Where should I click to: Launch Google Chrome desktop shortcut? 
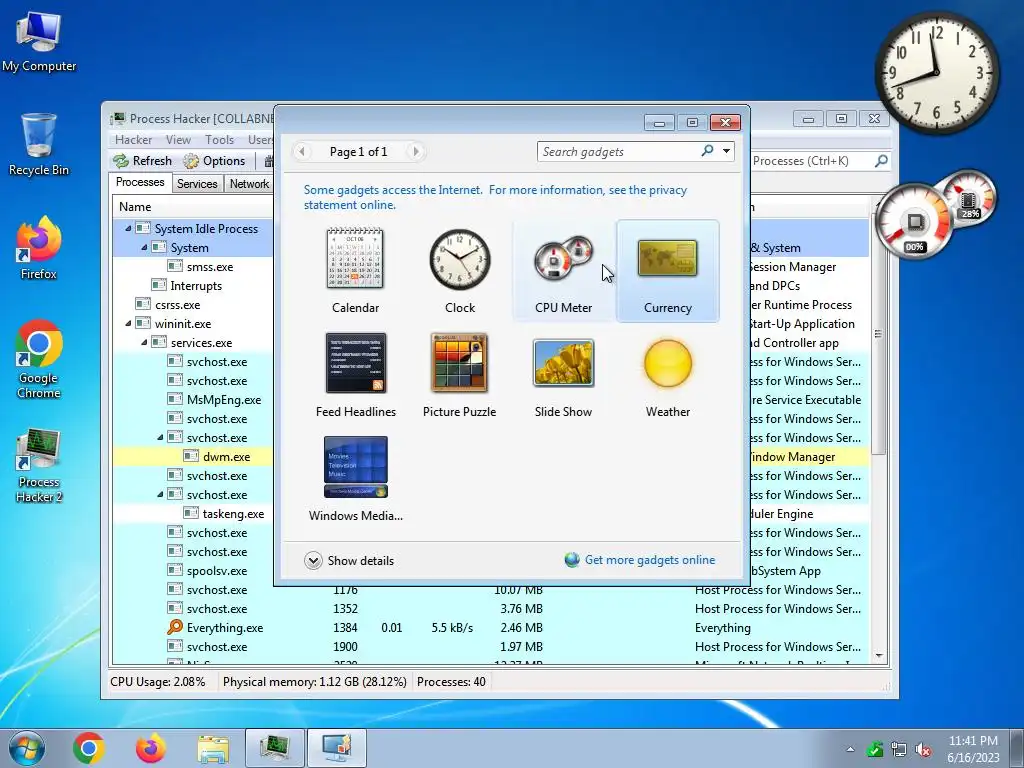pyautogui.click(x=39, y=359)
